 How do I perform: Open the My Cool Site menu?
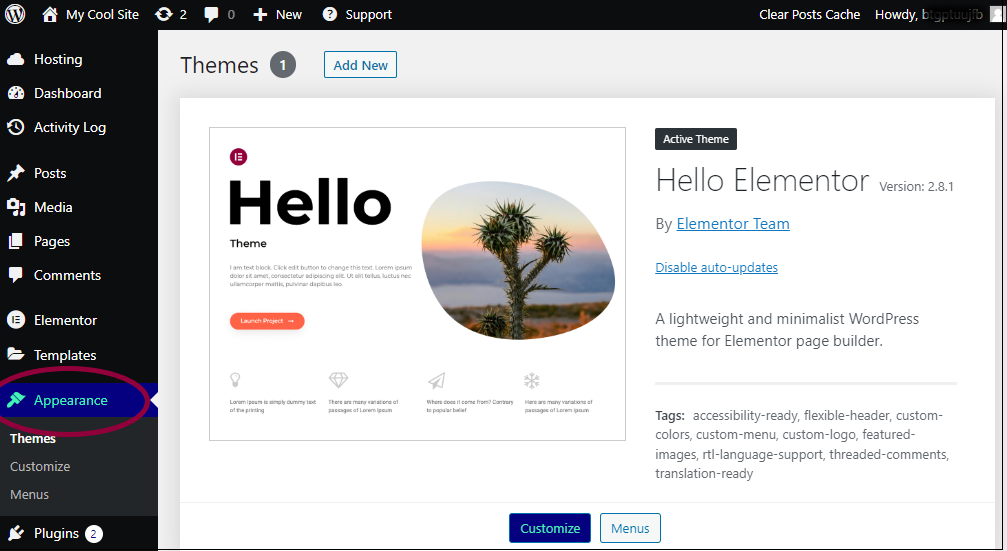click(91, 14)
